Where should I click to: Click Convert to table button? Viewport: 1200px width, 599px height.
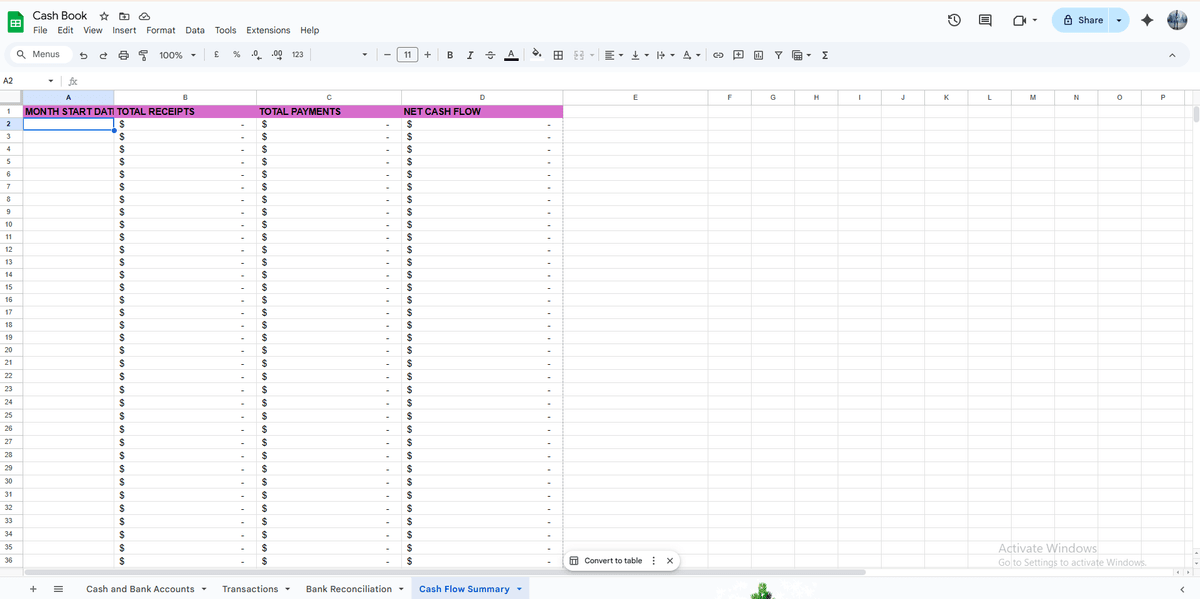click(606, 561)
